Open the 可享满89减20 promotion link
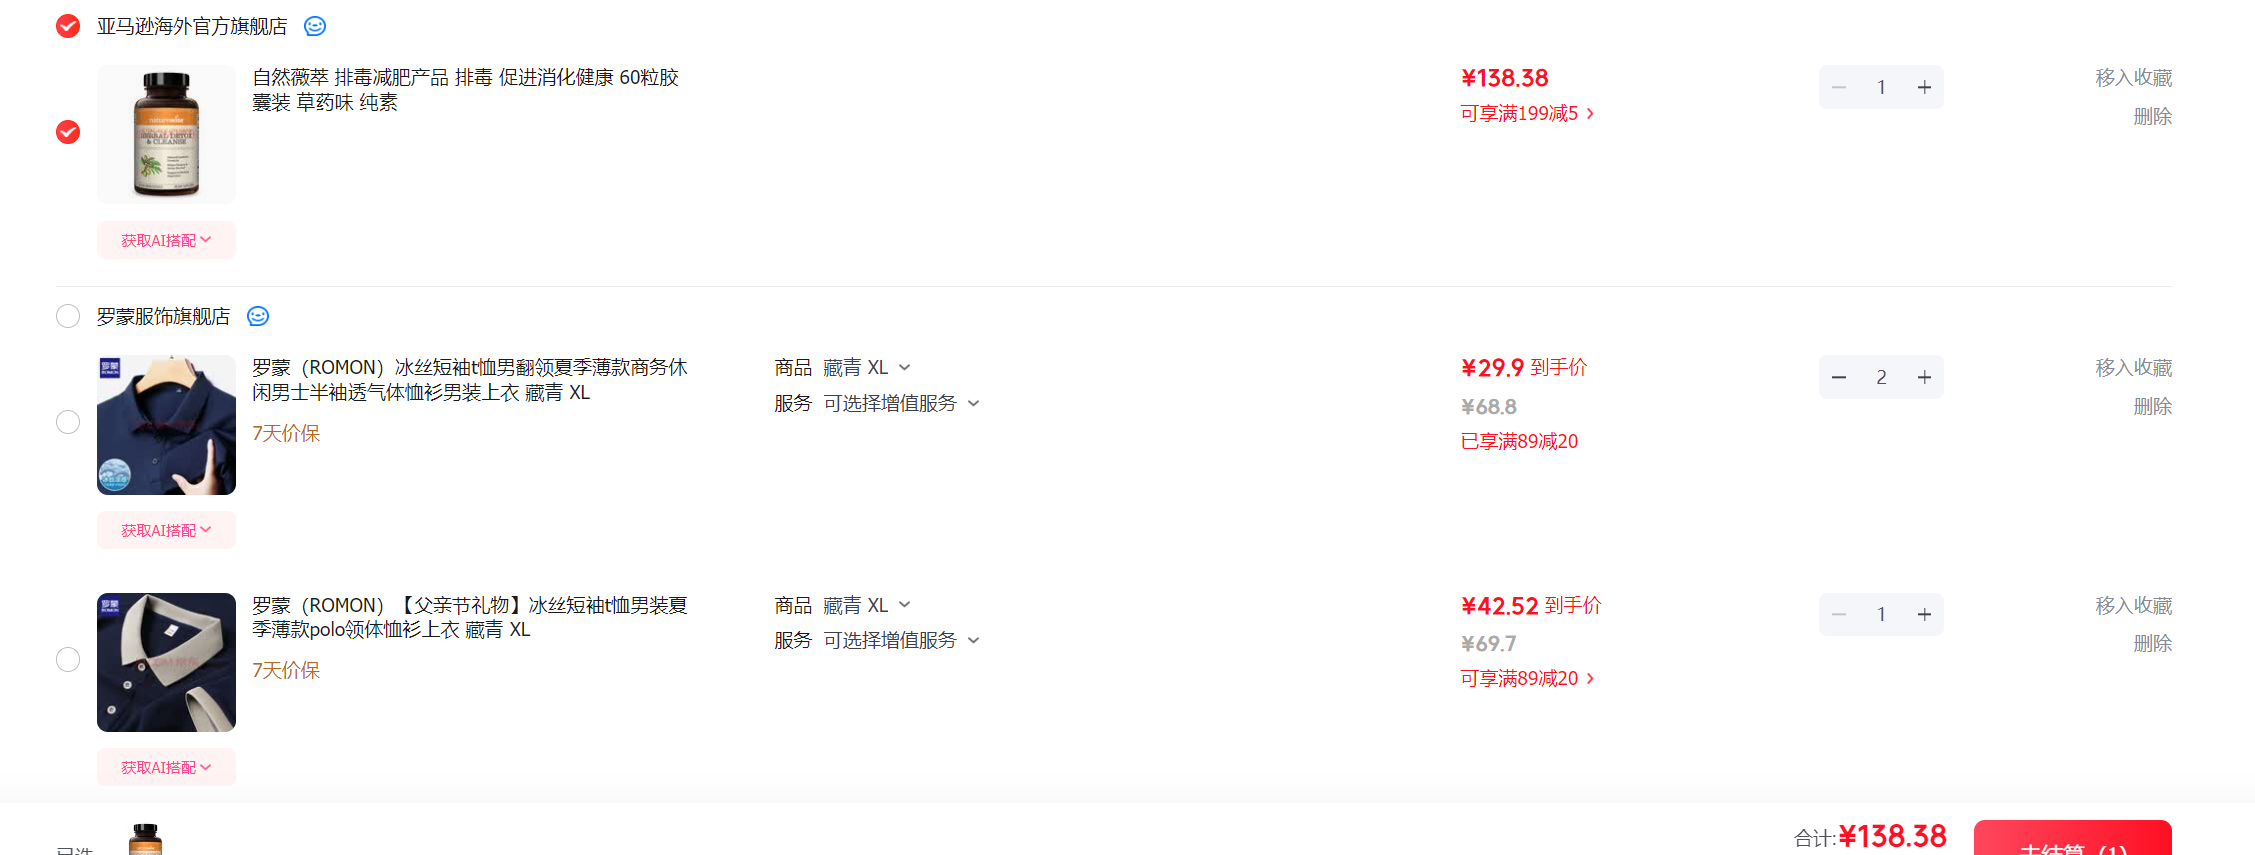Viewport: 2255px width, 855px height. click(x=1527, y=678)
